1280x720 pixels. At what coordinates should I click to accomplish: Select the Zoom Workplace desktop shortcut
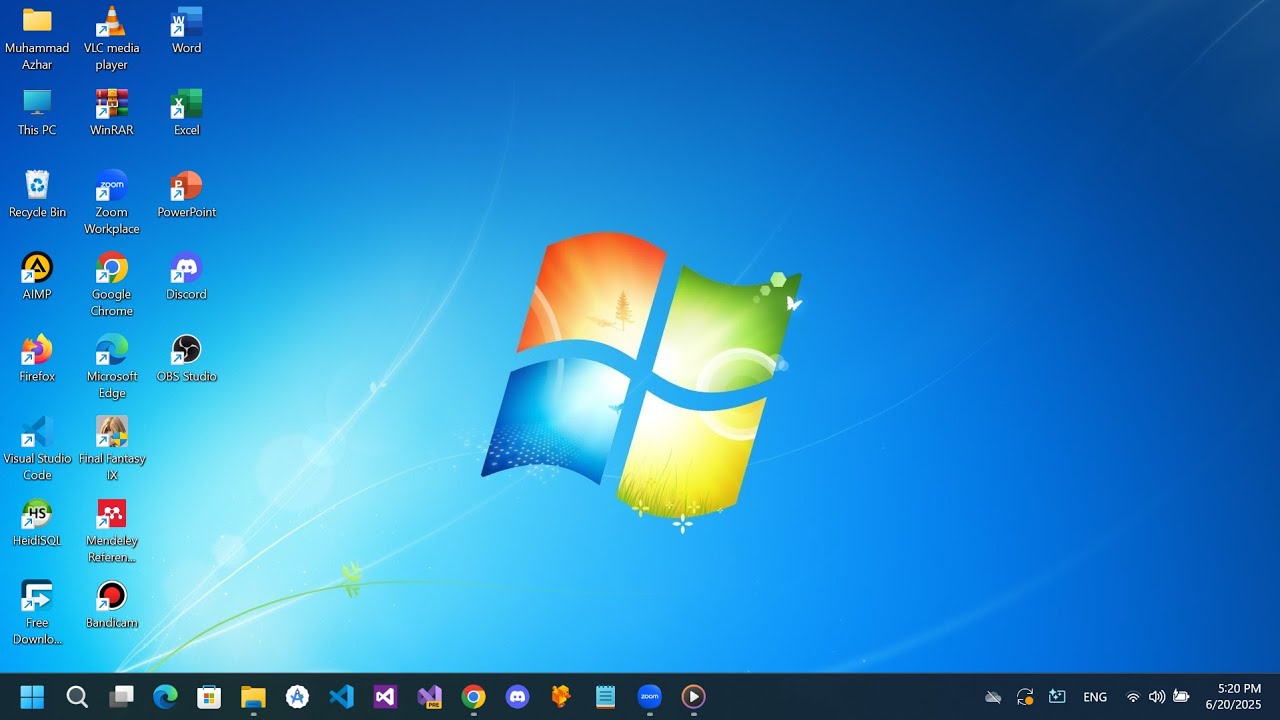(111, 202)
